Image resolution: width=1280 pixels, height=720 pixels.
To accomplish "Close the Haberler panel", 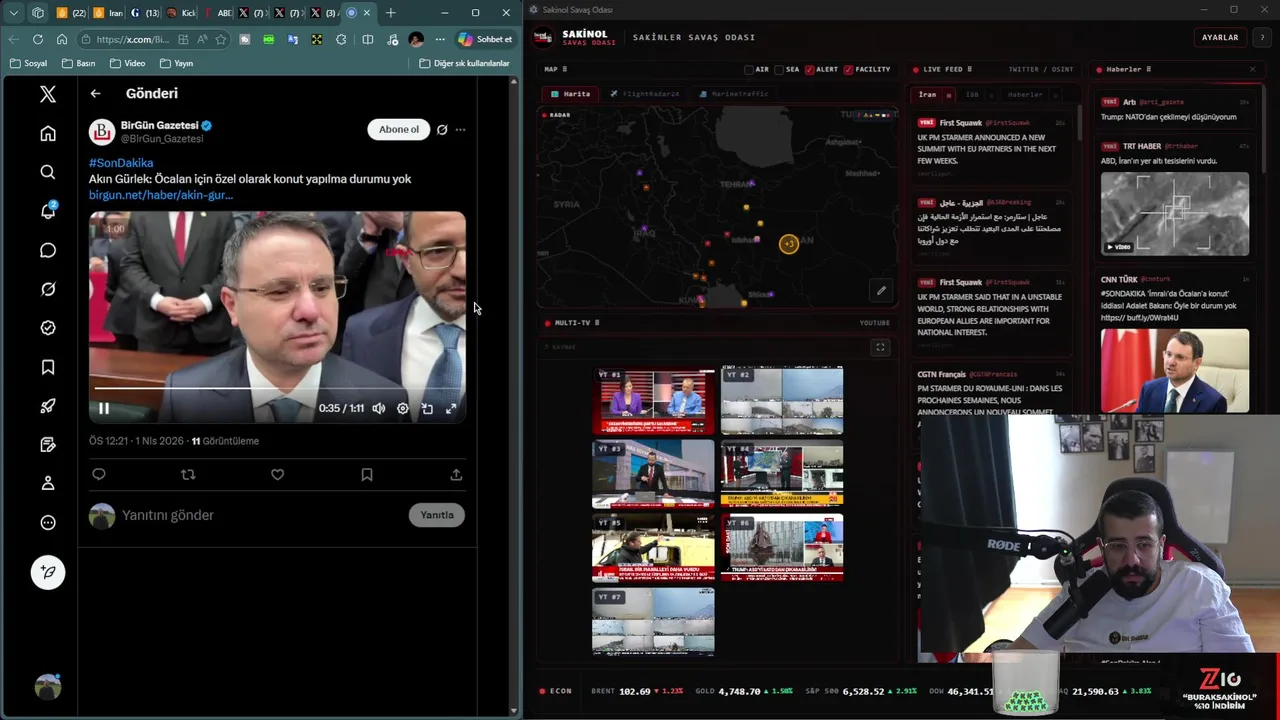I will pos(1252,69).
